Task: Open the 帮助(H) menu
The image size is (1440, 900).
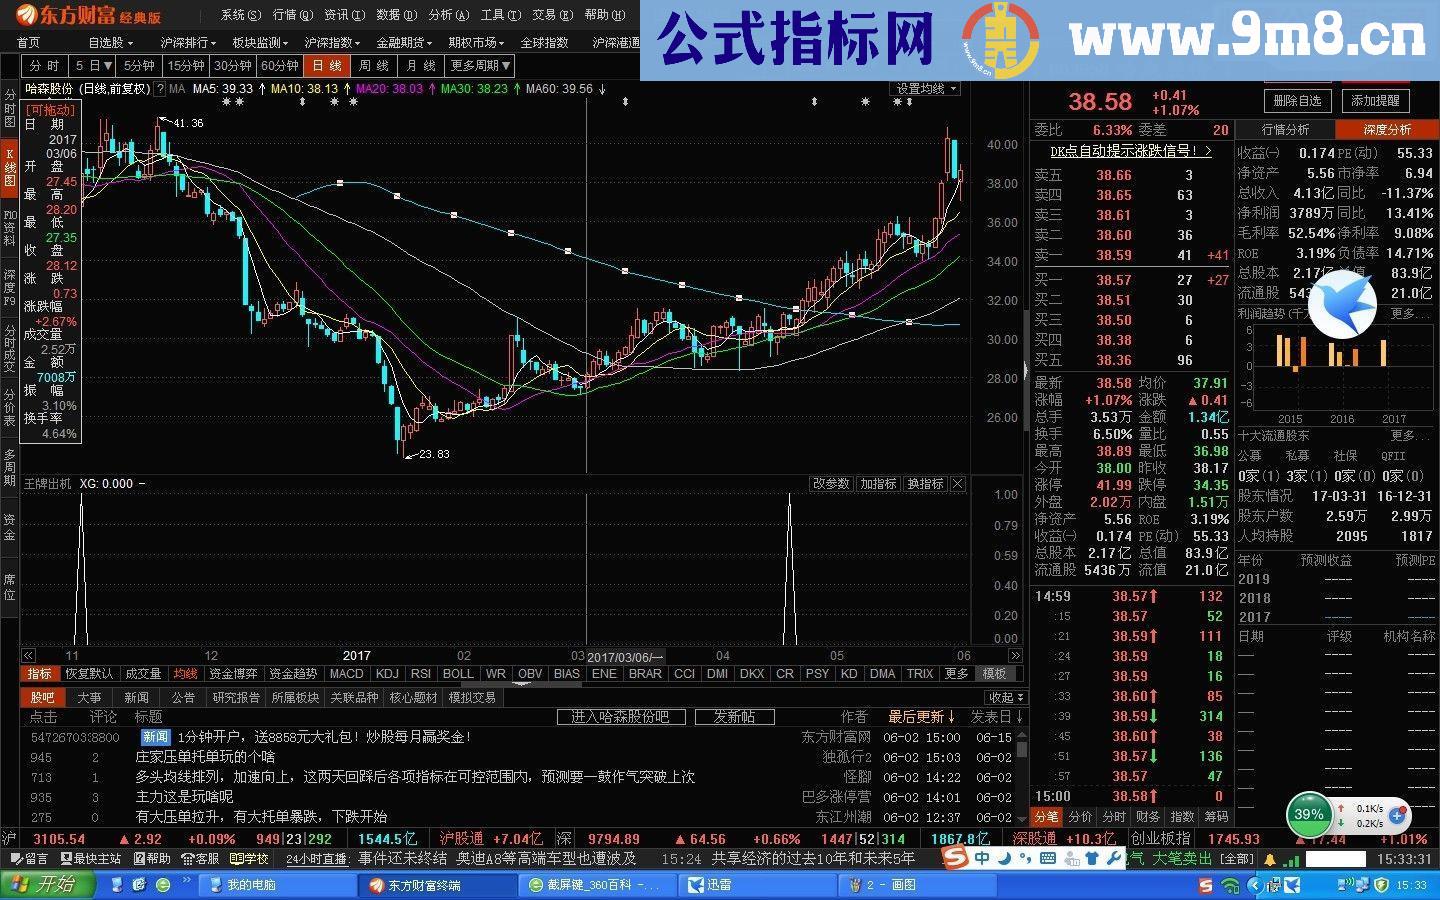Action: click(604, 15)
